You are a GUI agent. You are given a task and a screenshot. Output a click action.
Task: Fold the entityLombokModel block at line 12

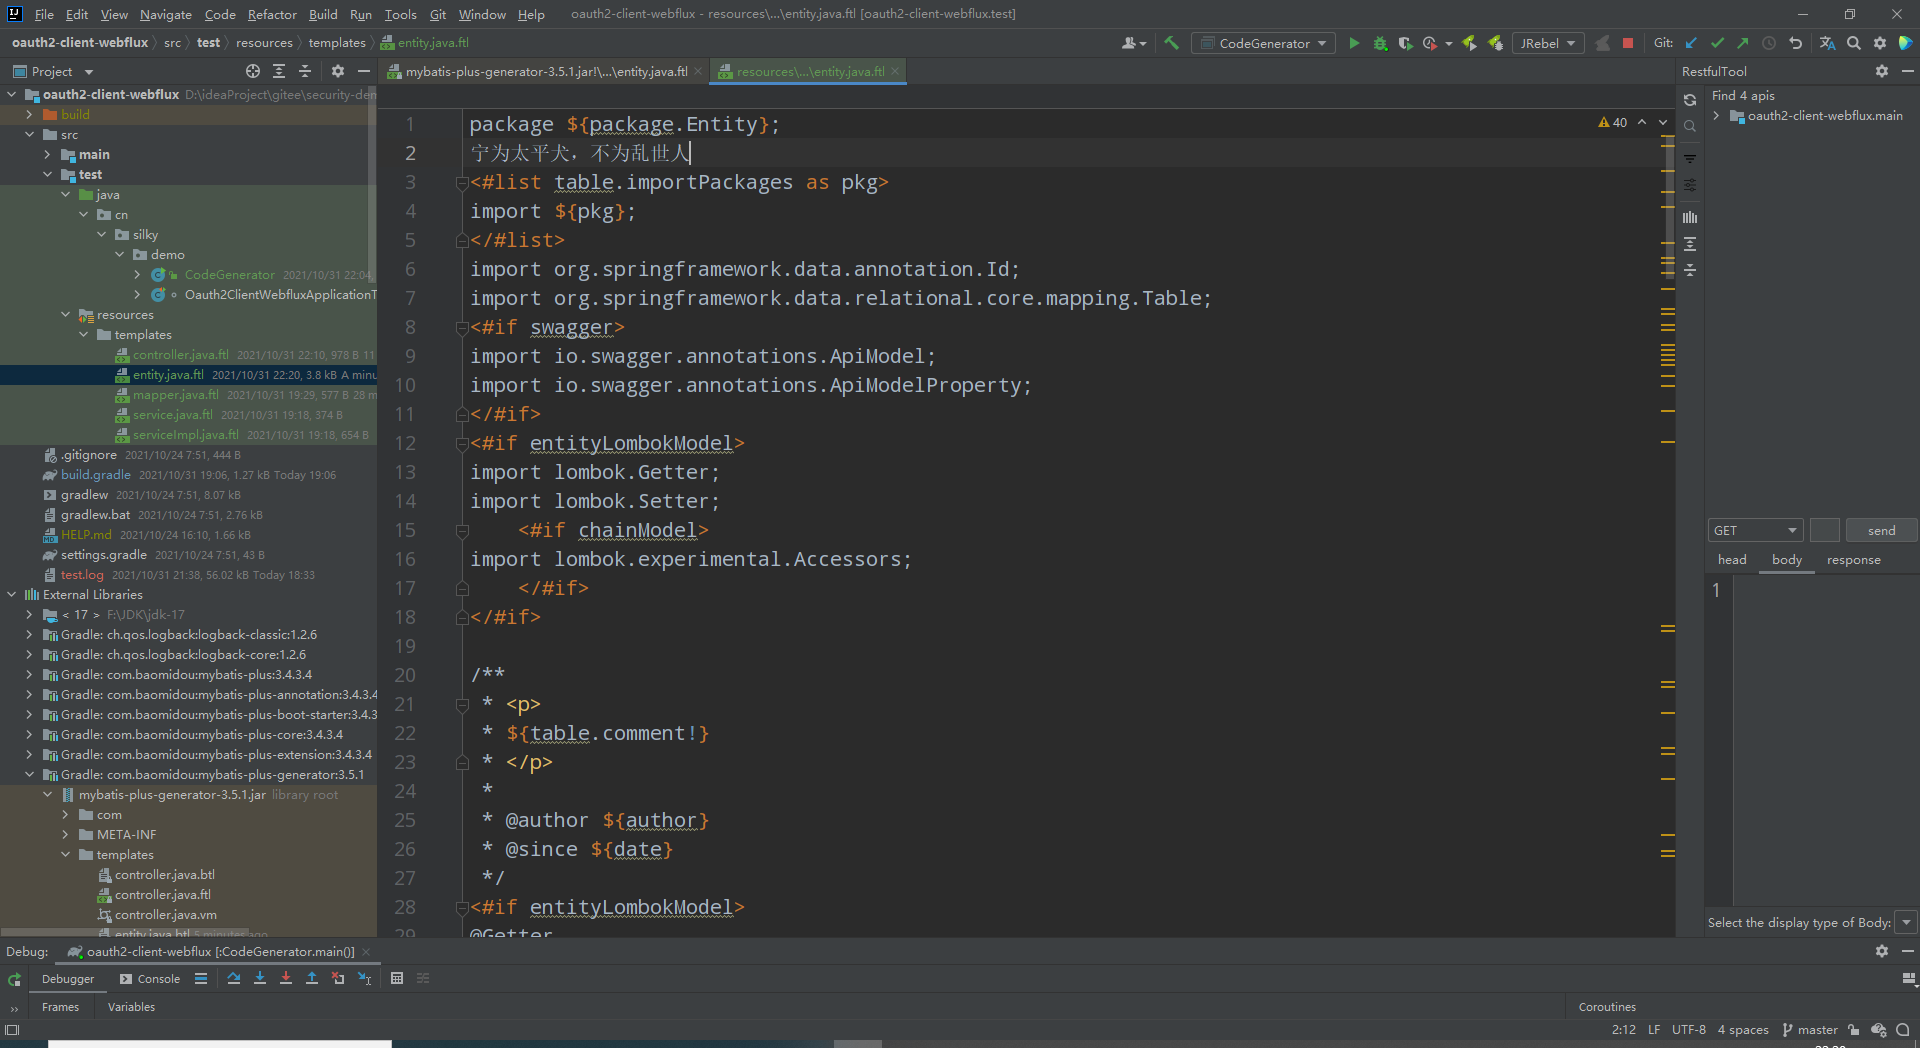coord(462,444)
